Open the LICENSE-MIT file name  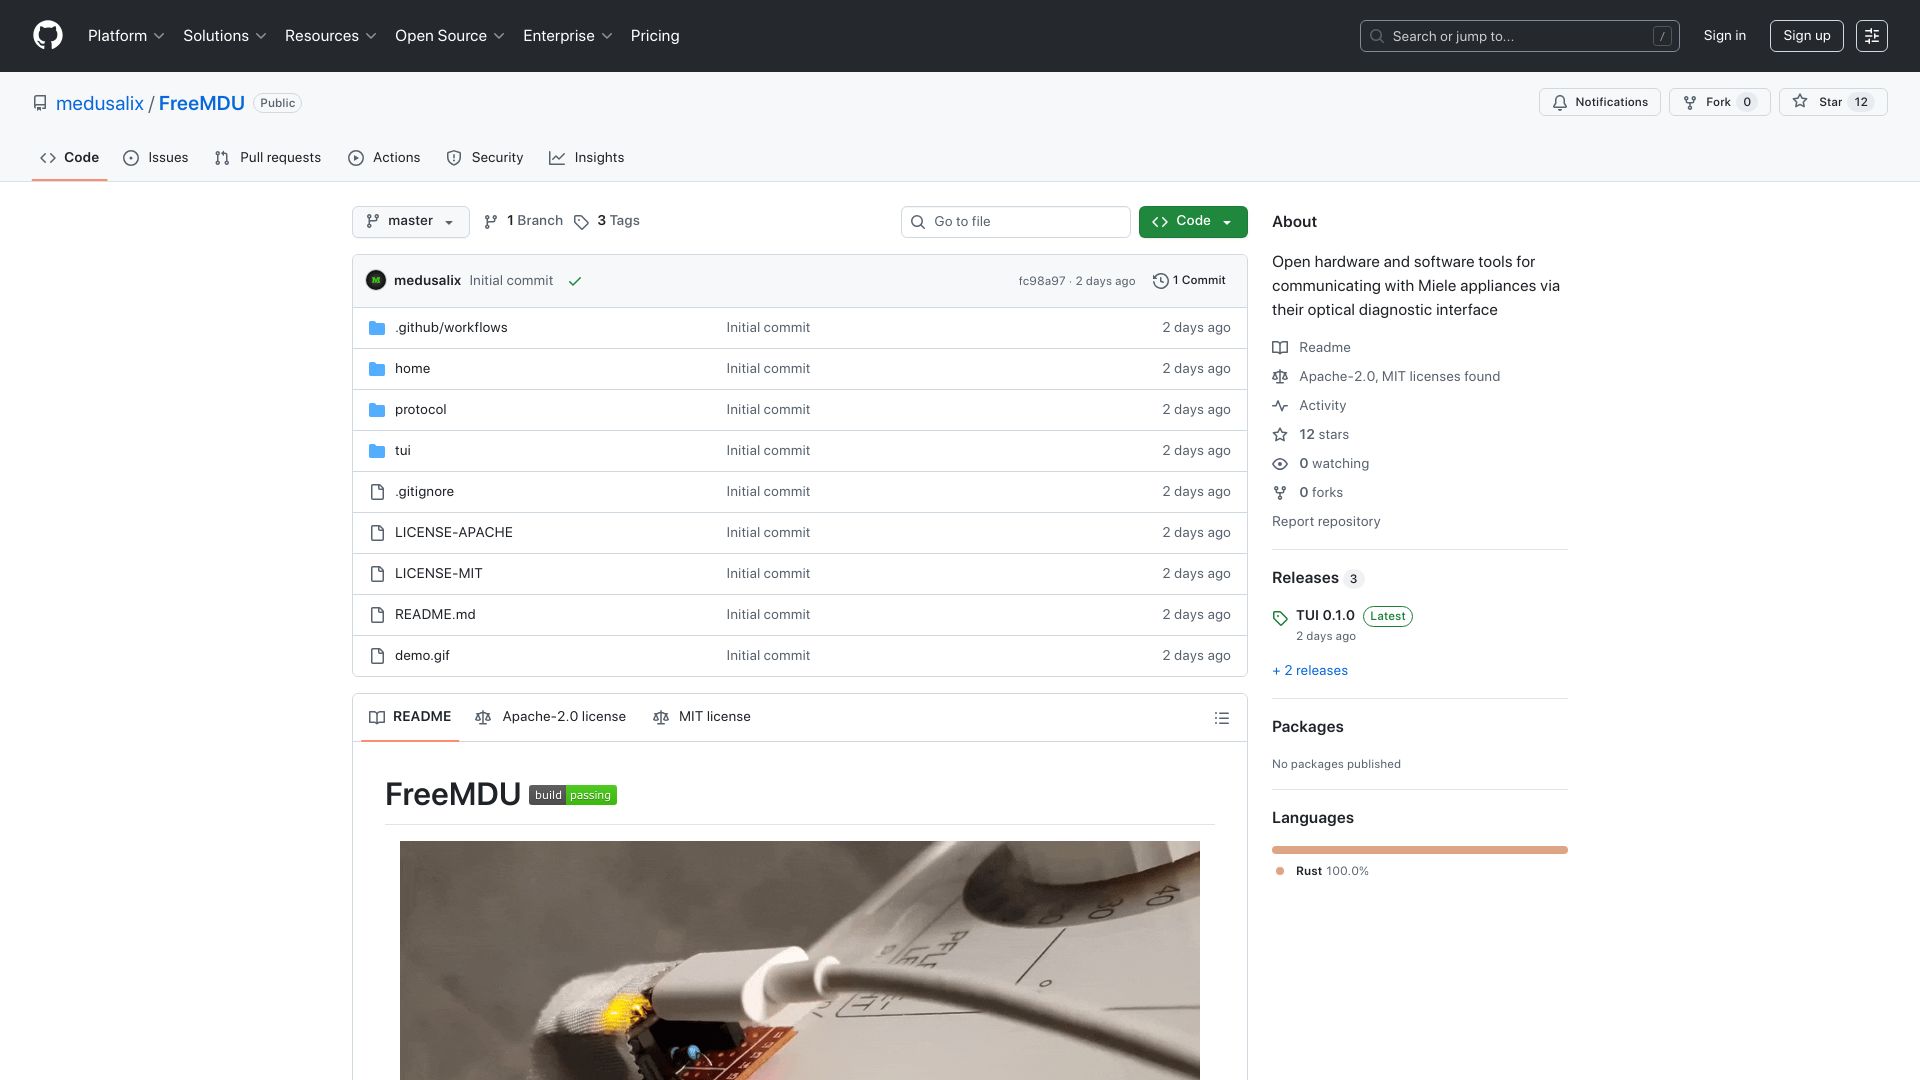pyautogui.click(x=439, y=574)
